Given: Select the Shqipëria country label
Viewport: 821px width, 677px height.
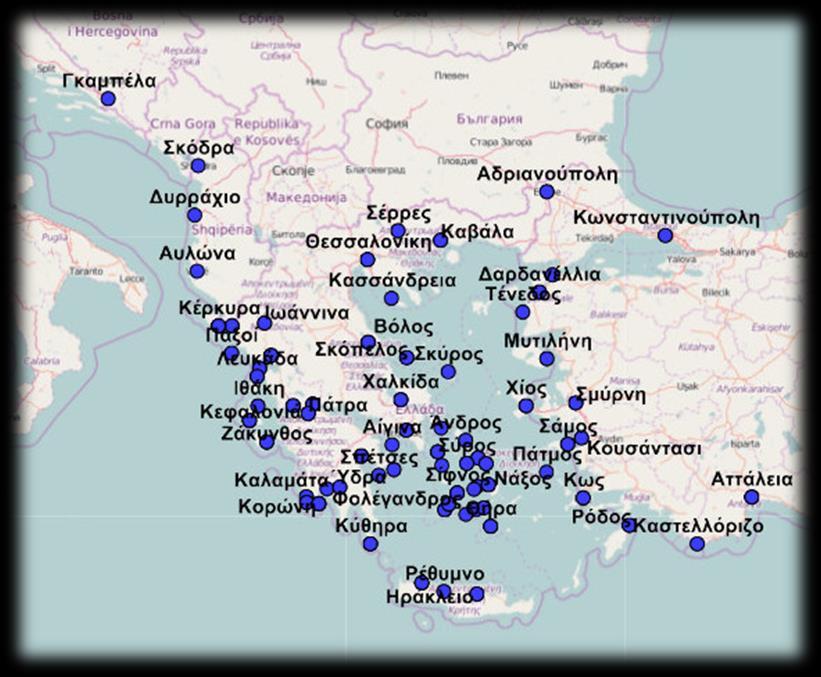Looking at the screenshot, I should click(222, 230).
